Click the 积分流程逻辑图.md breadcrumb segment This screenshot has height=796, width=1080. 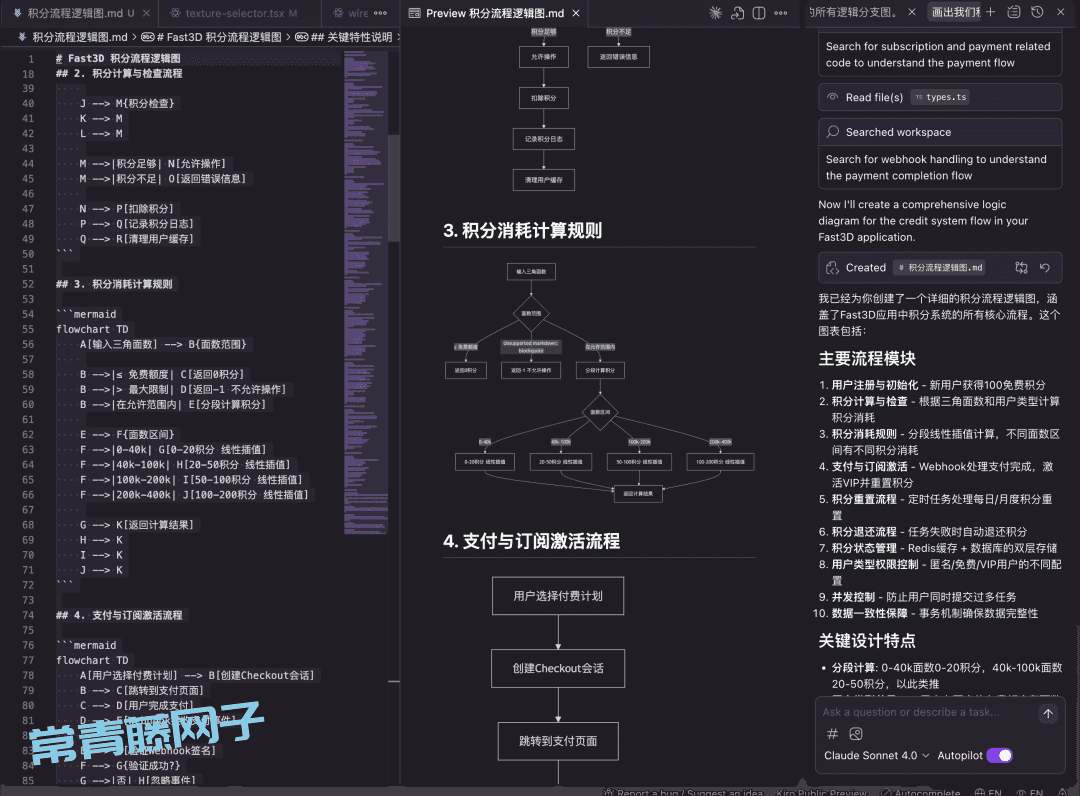pos(80,37)
